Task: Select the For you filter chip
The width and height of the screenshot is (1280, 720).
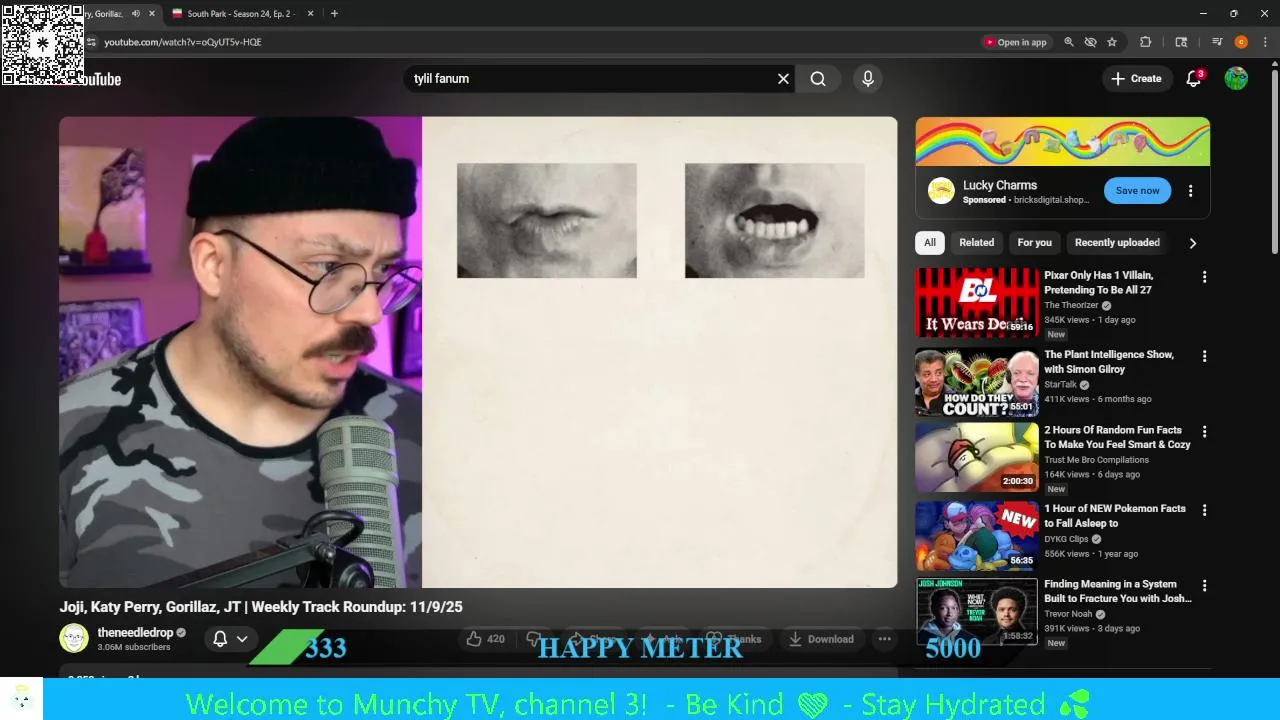Action: (1034, 242)
